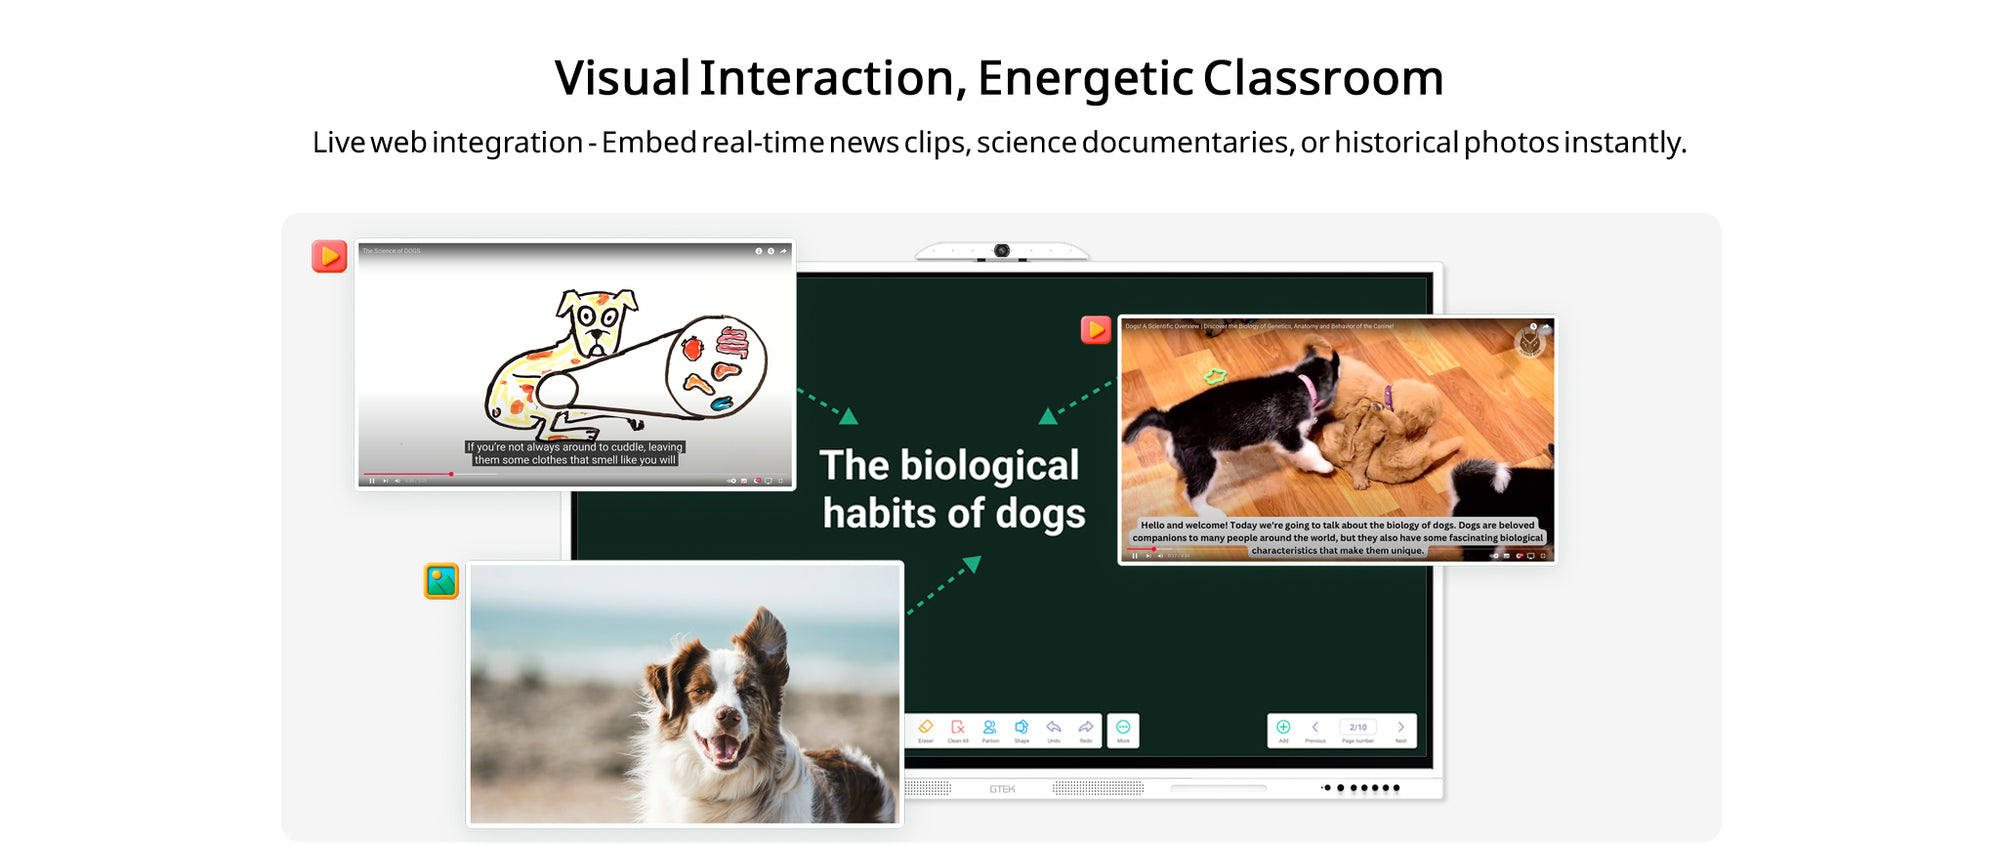The width and height of the screenshot is (2000, 844).
Task: Seek the Science of DOGS progress bar
Action: [x=573, y=474]
